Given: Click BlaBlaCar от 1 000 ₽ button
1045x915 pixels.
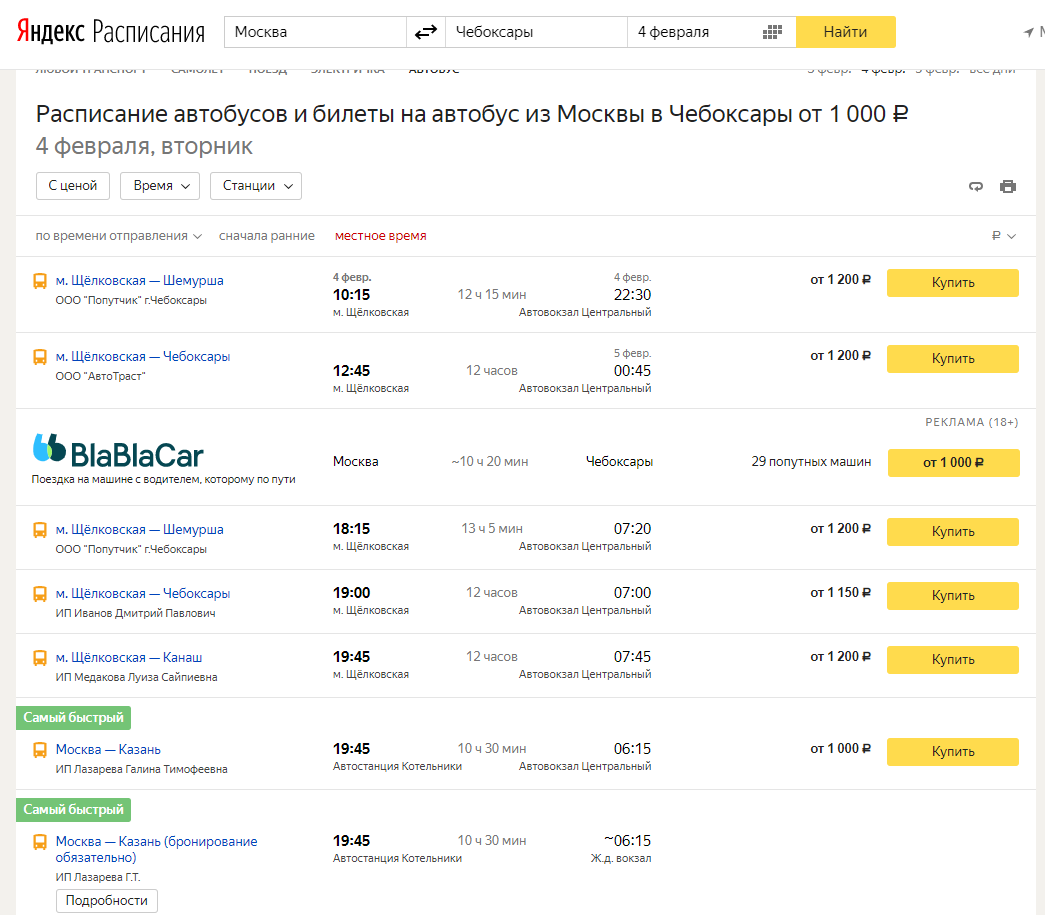Looking at the screenshot, I should pyautogui.click(x=953, y=462).
